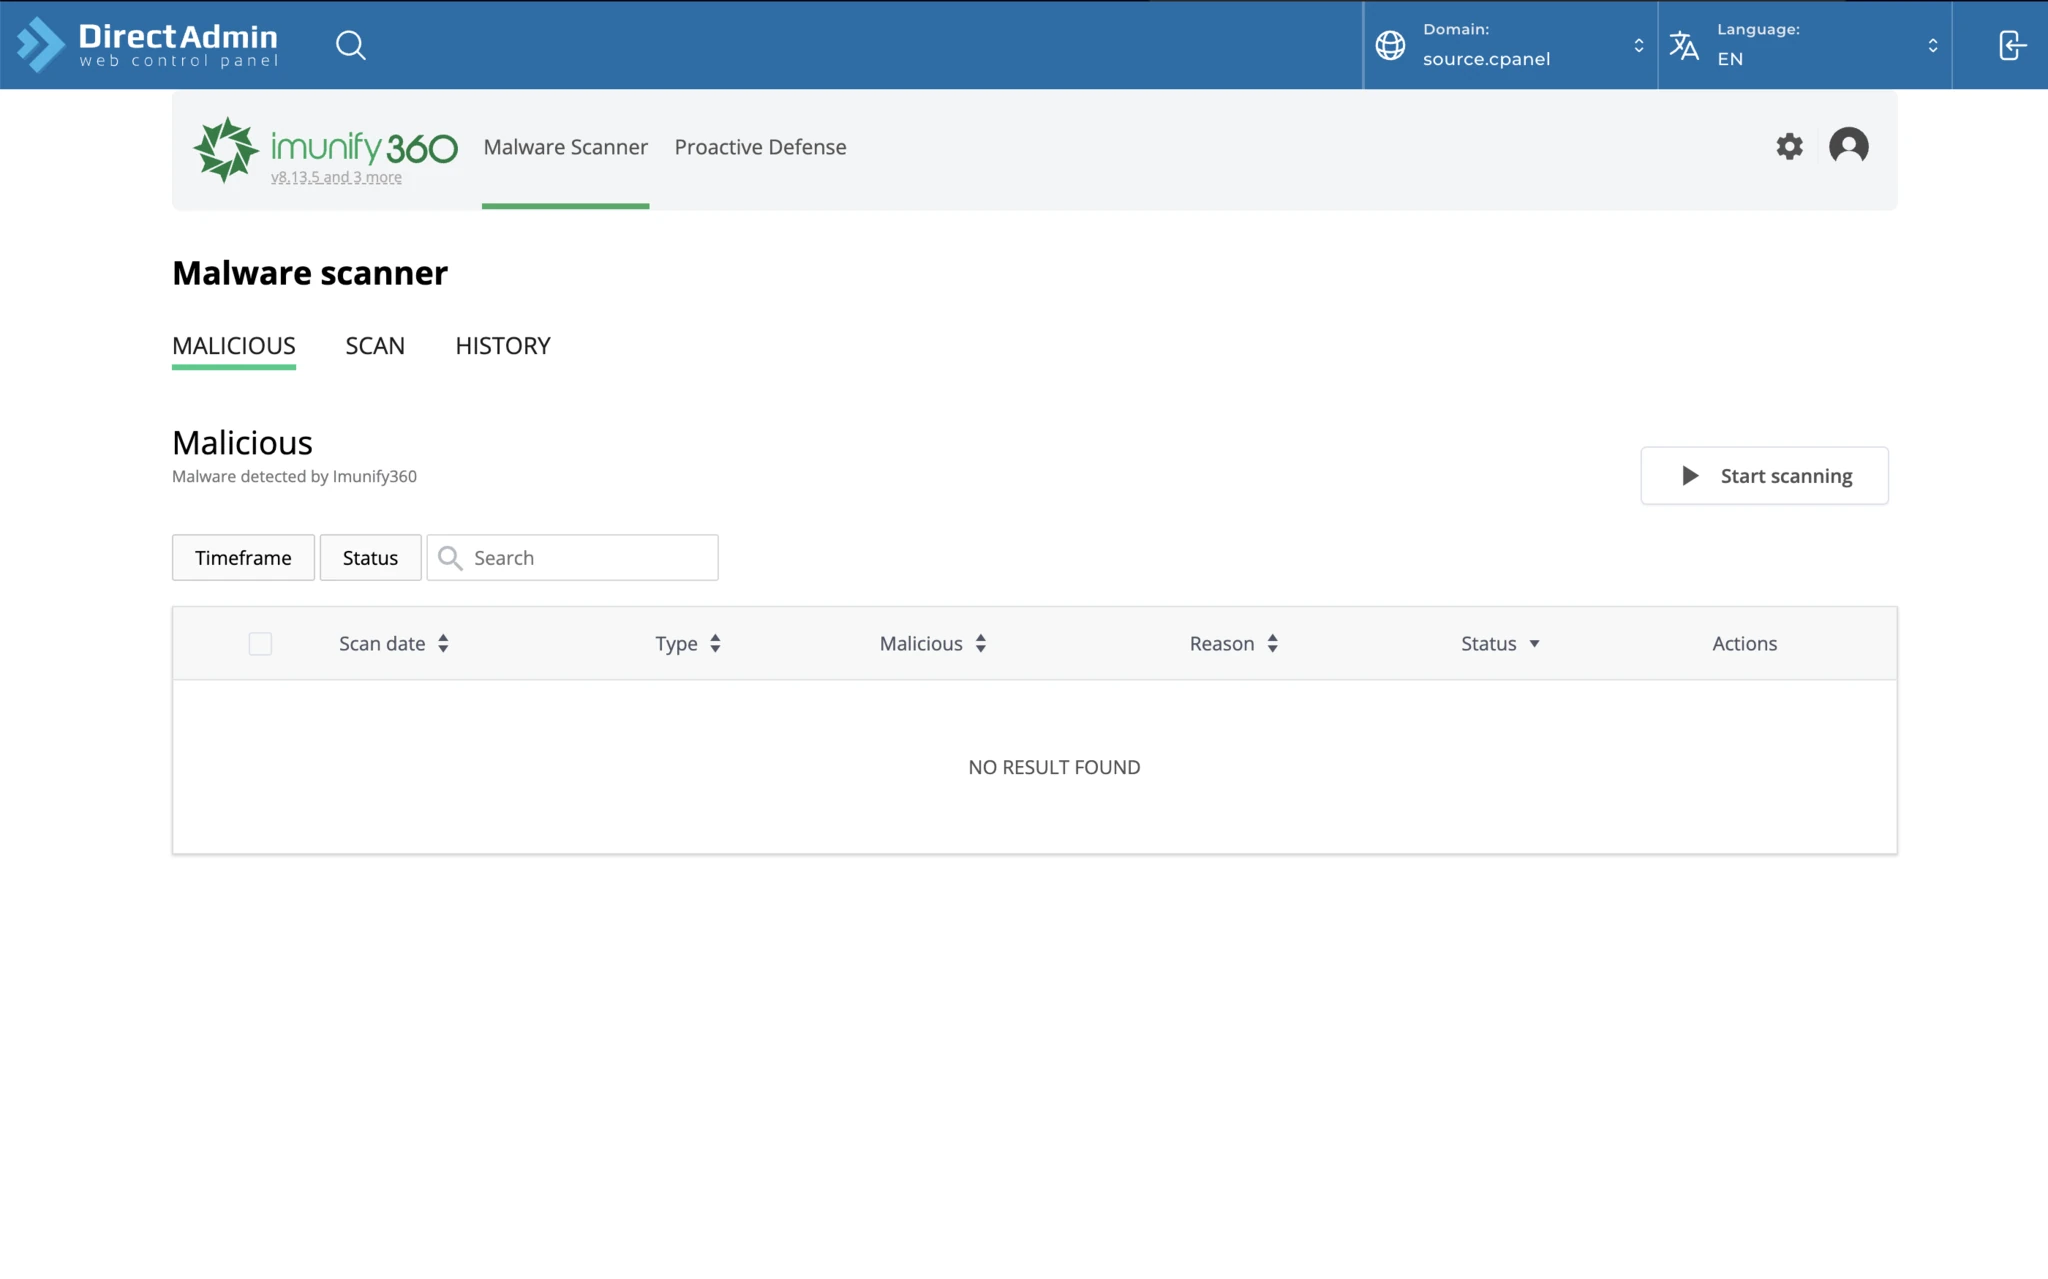Viewport: 2048px width, 1279px height.
Task: Open the HISTORY sub-tab
Action: (x=503, y=346)
